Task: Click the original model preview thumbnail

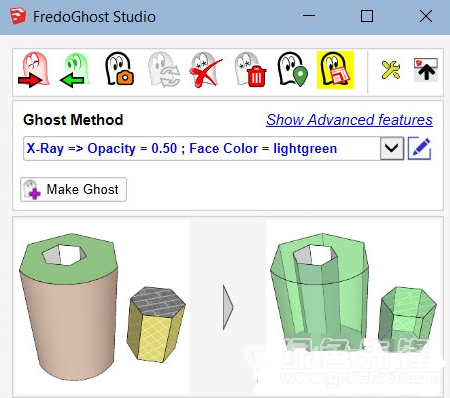Action: click(102, 307)
